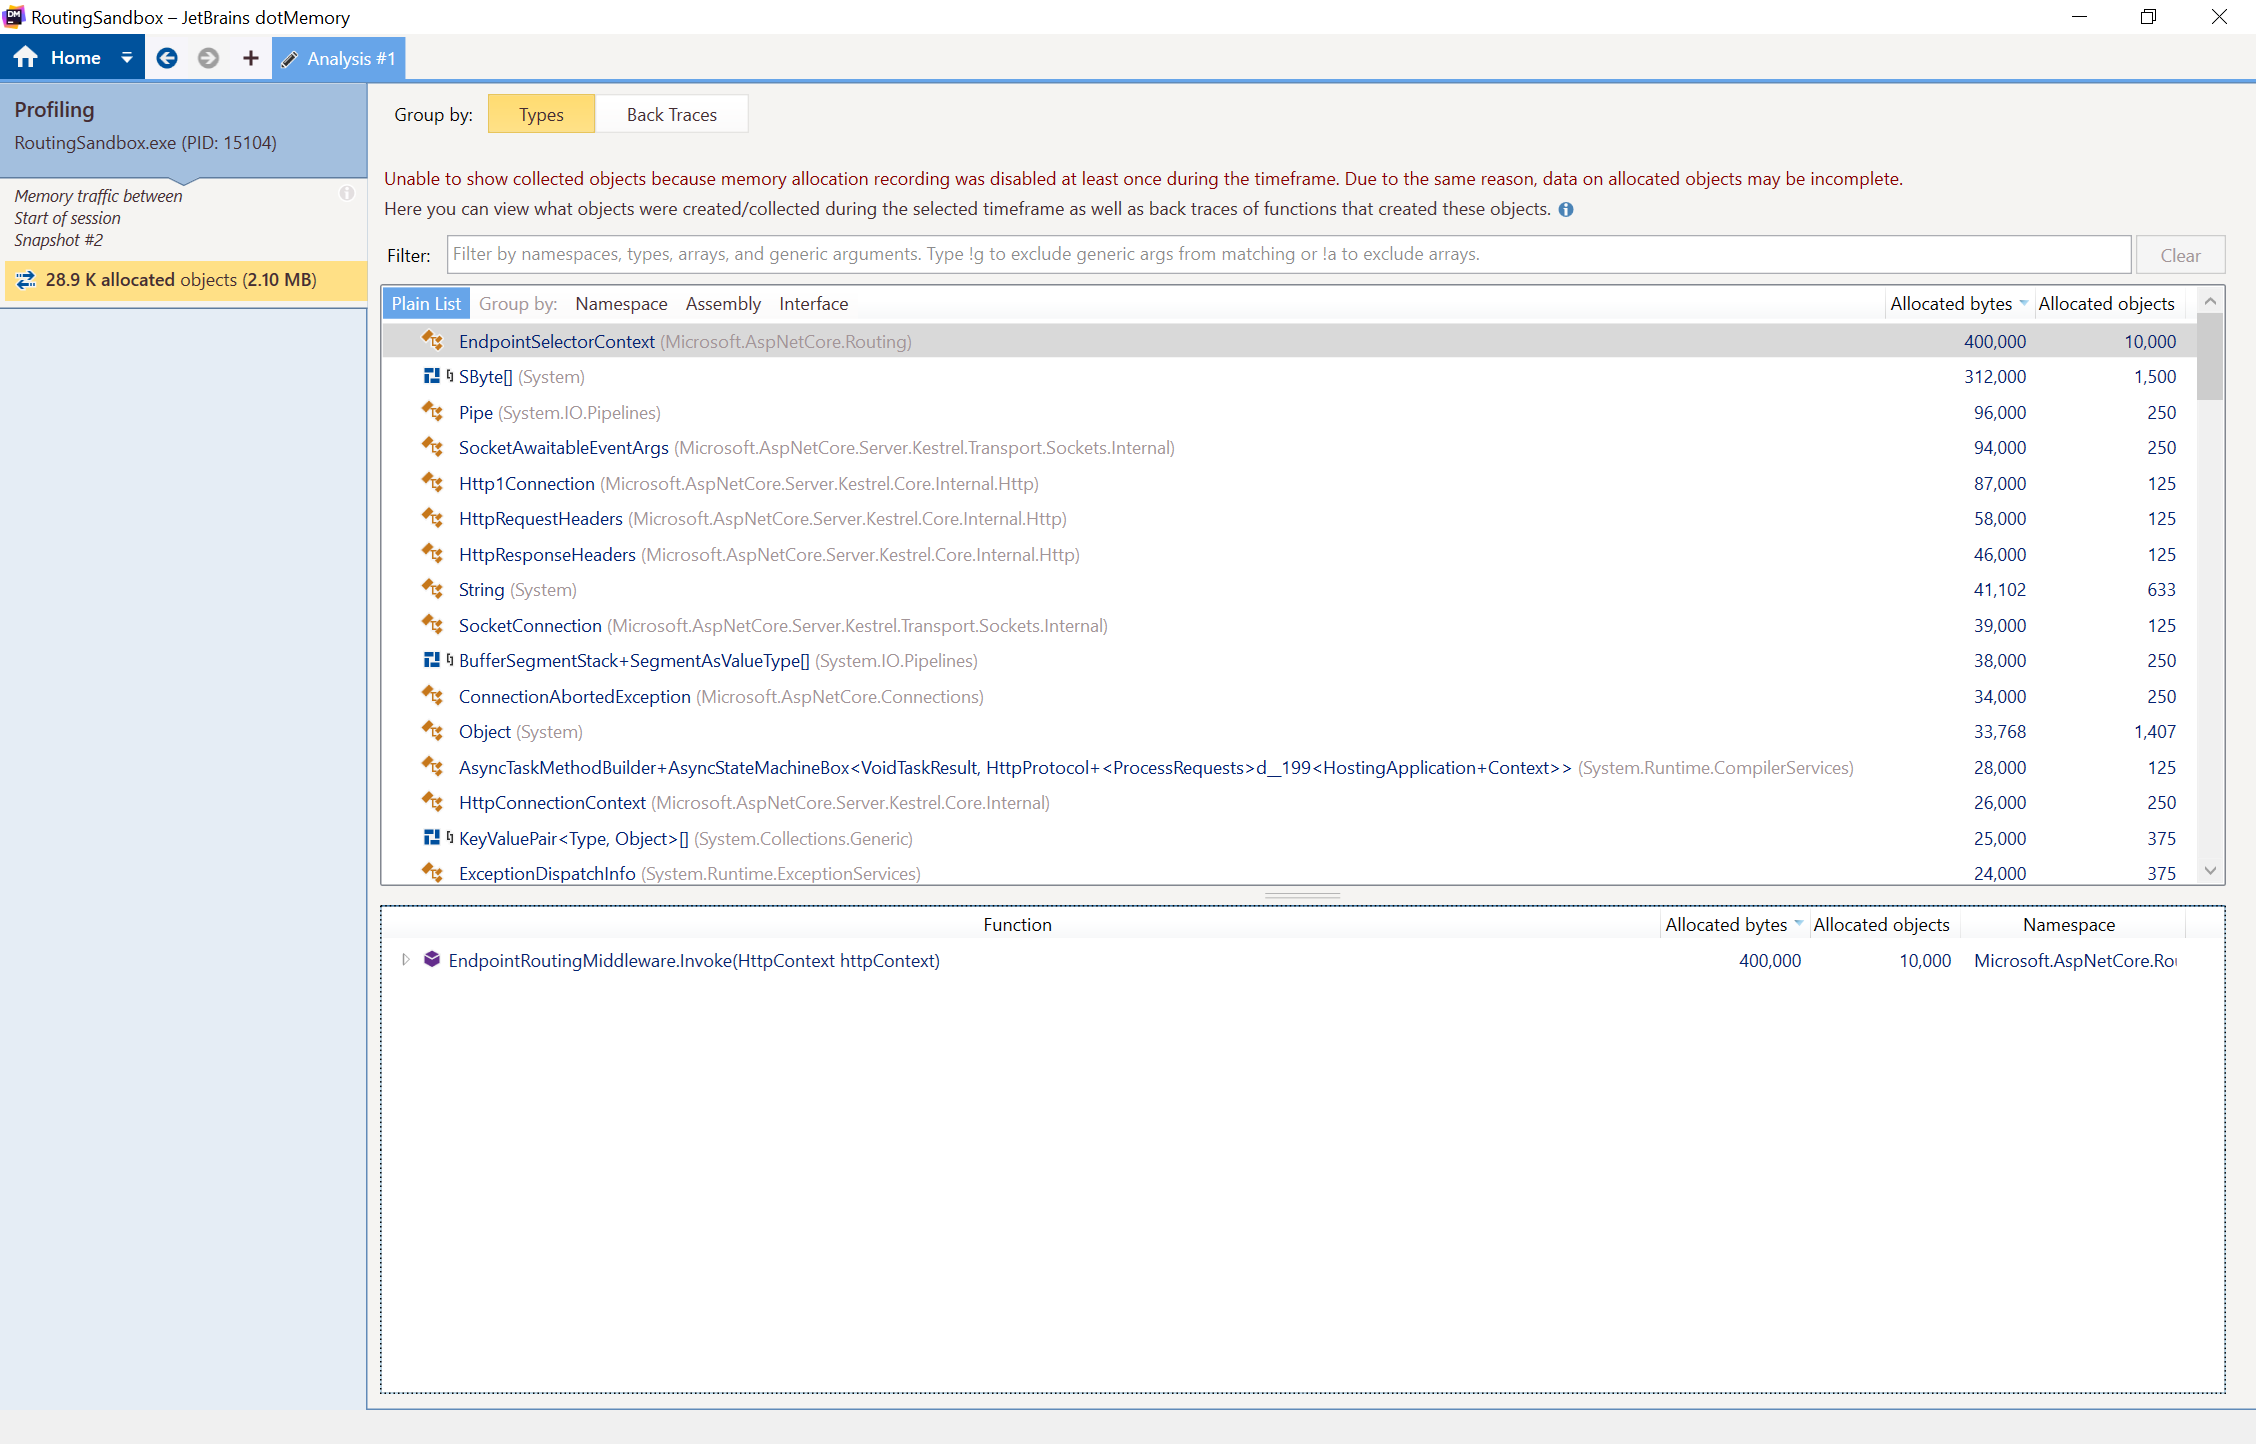Open the EndpointSelectorContext type link
This screenshot has height=1444, width=2256.
pyautogui.click(x=556, y=341)
